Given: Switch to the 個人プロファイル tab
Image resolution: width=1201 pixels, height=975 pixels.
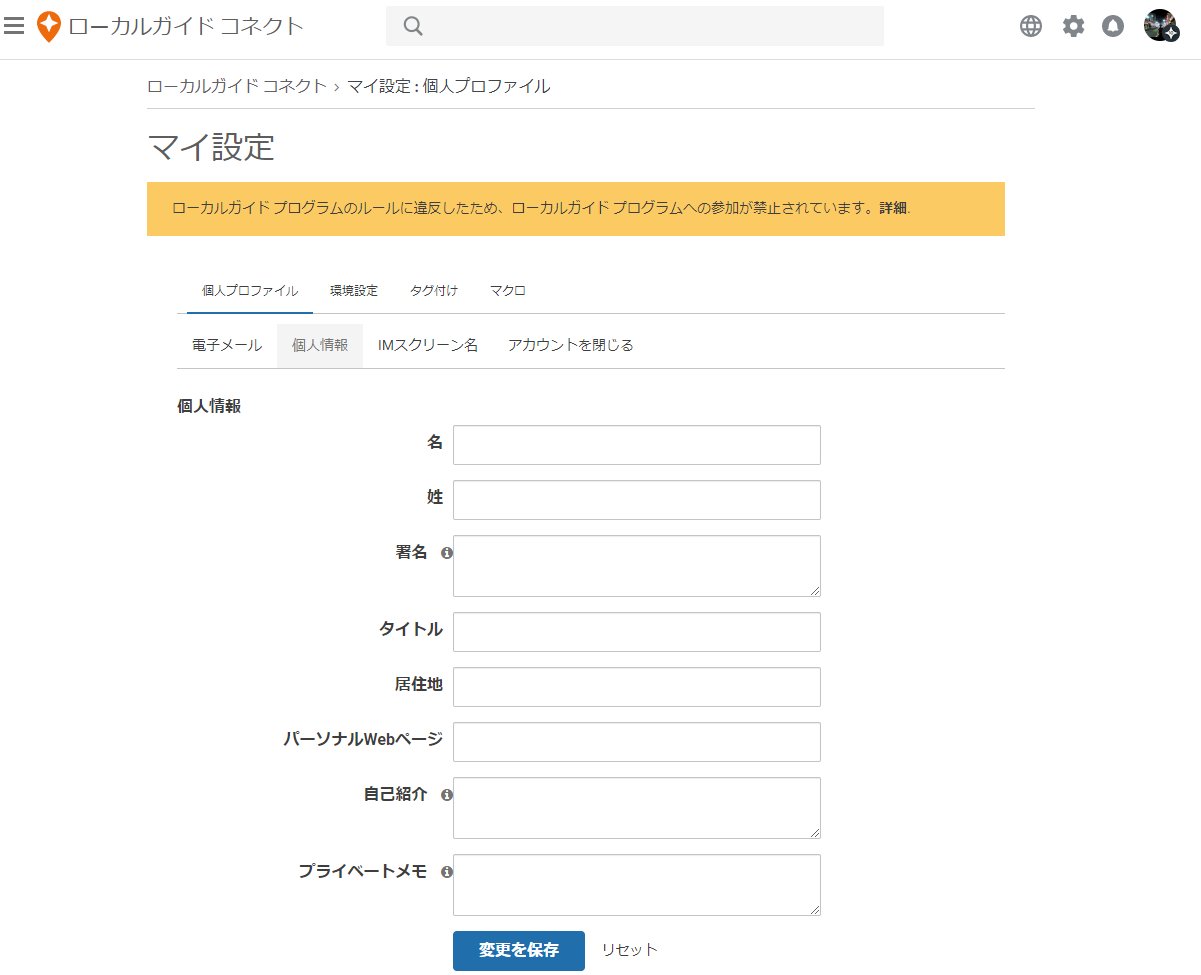Looking at the screenshot, I should coord(250,291).
